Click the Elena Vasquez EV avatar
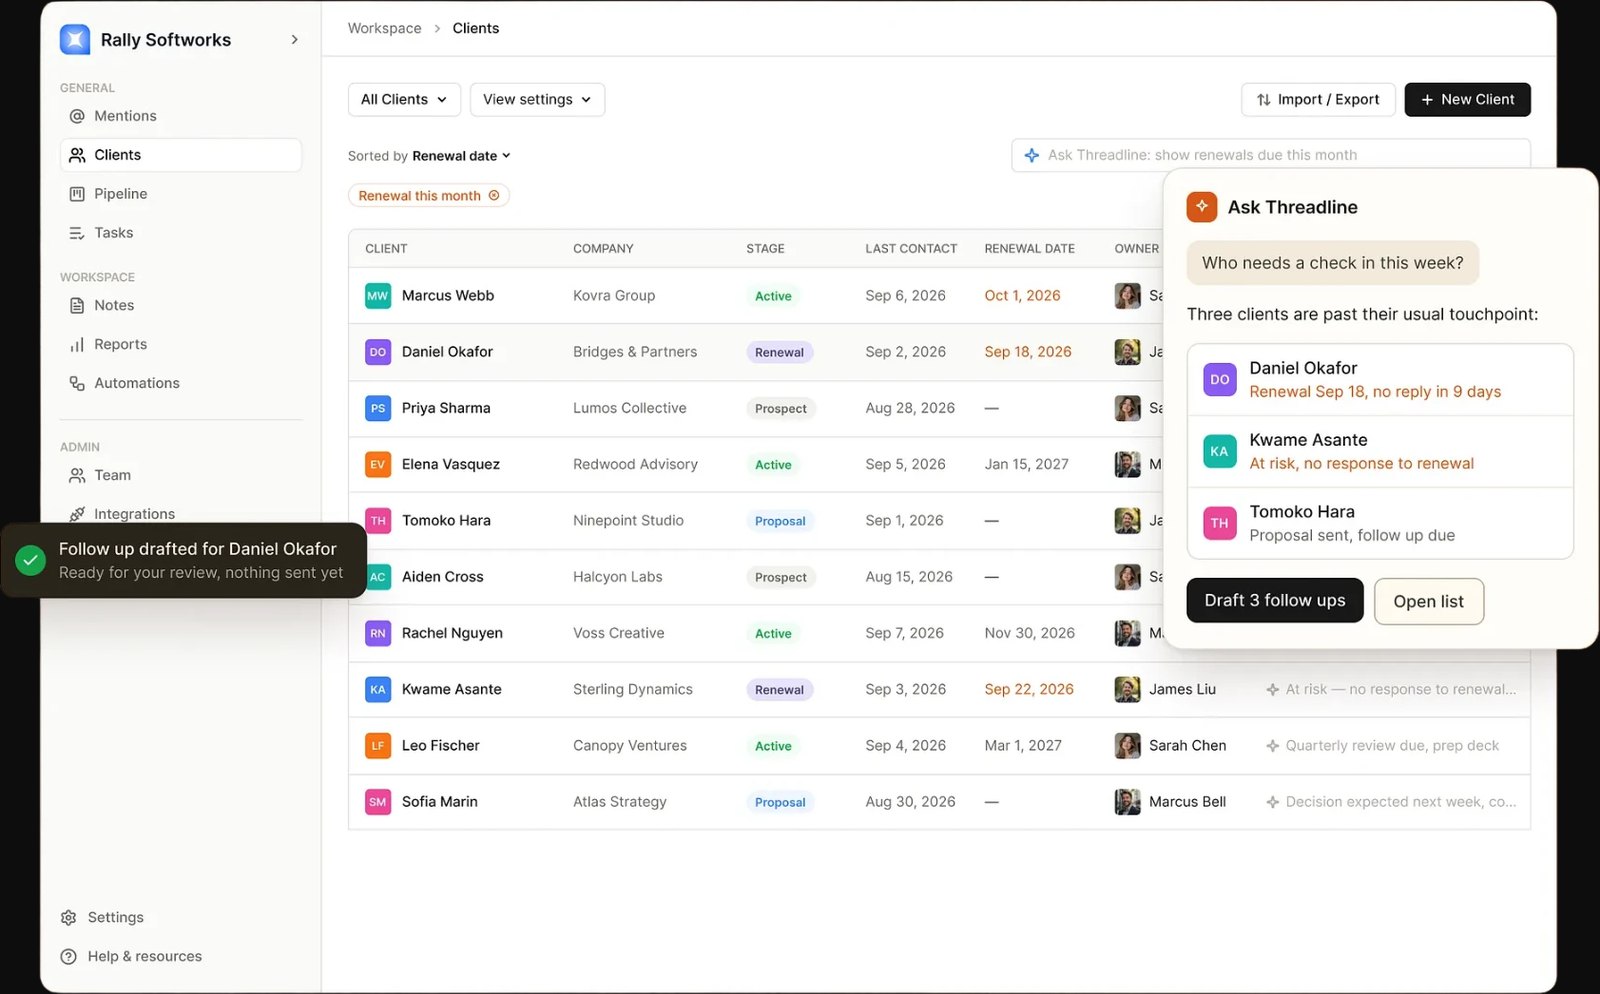The image size is (1600, 994). 378,465
